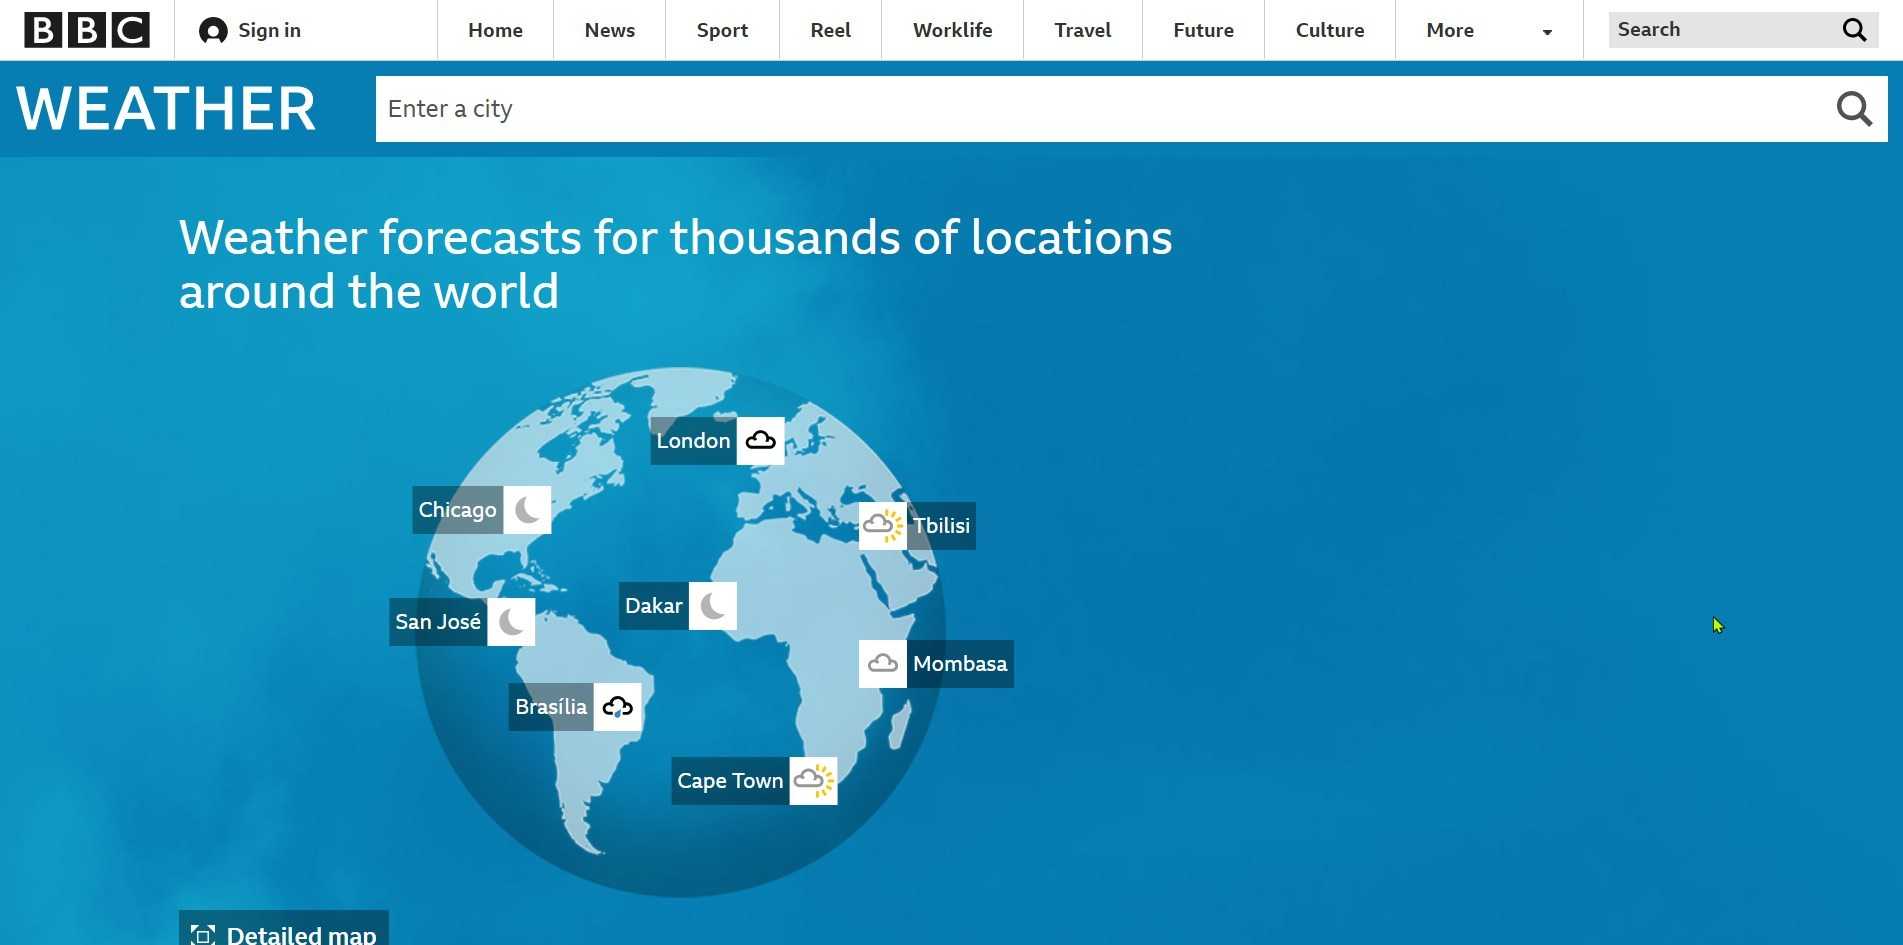The height and width of the screenshot is (945, 1903).
Task: Click the Sign in link
Action: tap(250, 30)
